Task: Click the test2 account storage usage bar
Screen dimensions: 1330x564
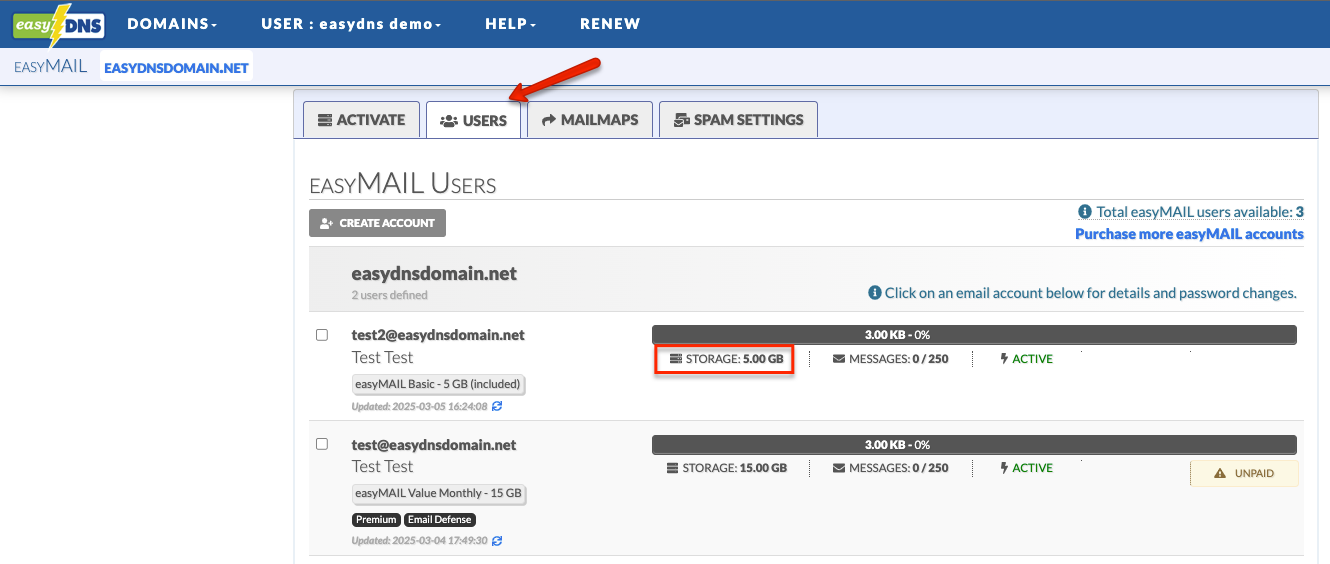Action: point(974,335)
